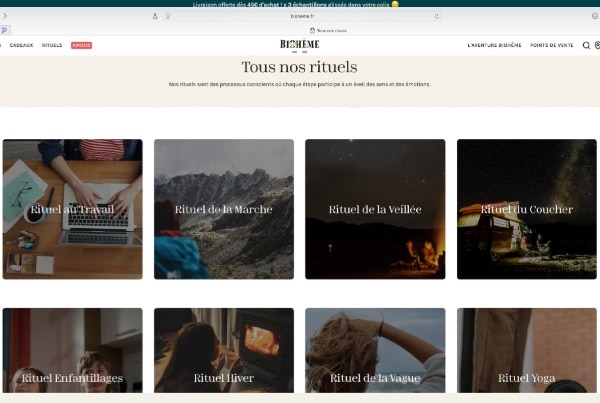Open the Rituels menu item
This screenshot has height=403, width=600.
pos(52,45)
